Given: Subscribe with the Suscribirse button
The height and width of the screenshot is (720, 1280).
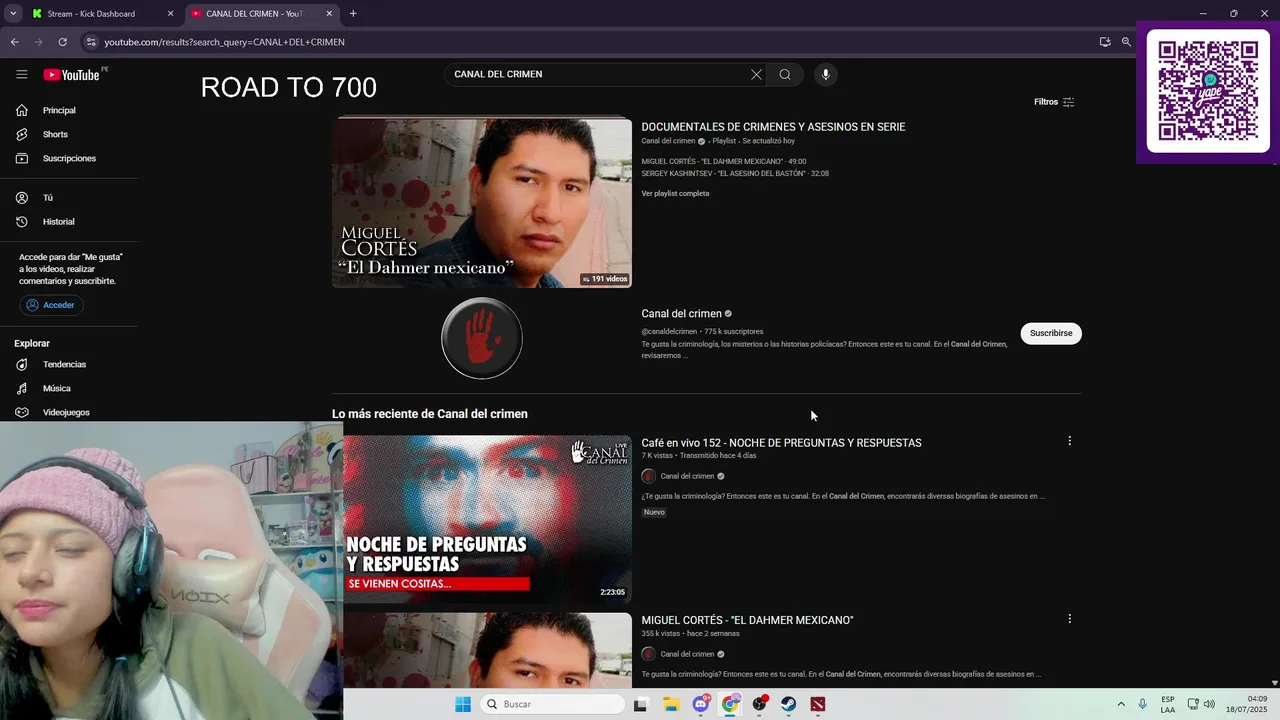Looking at the screenshot, I should click(x=1051, y=333).
